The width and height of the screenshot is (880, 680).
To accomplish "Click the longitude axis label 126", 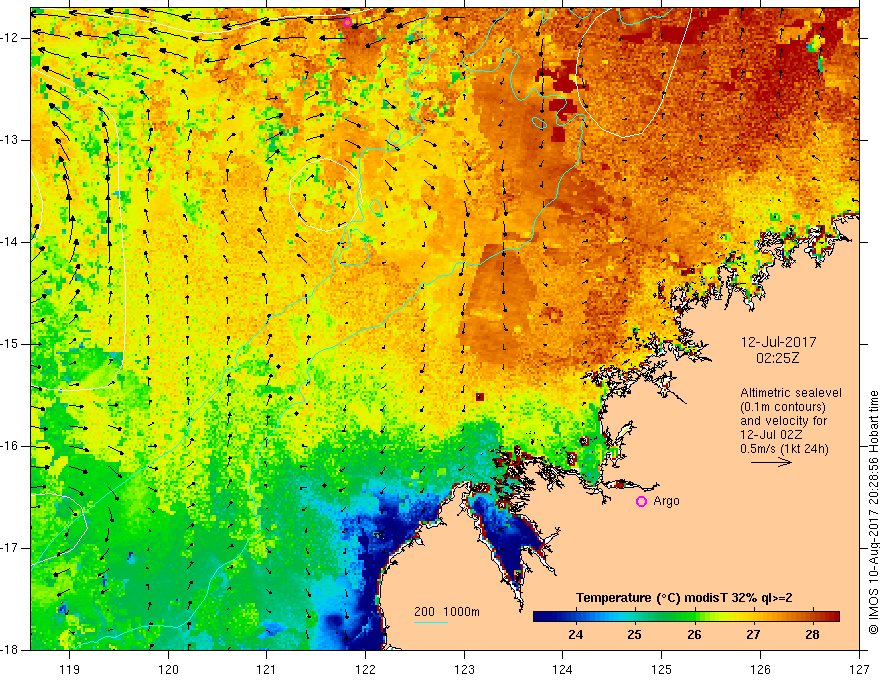I will 760,669.
